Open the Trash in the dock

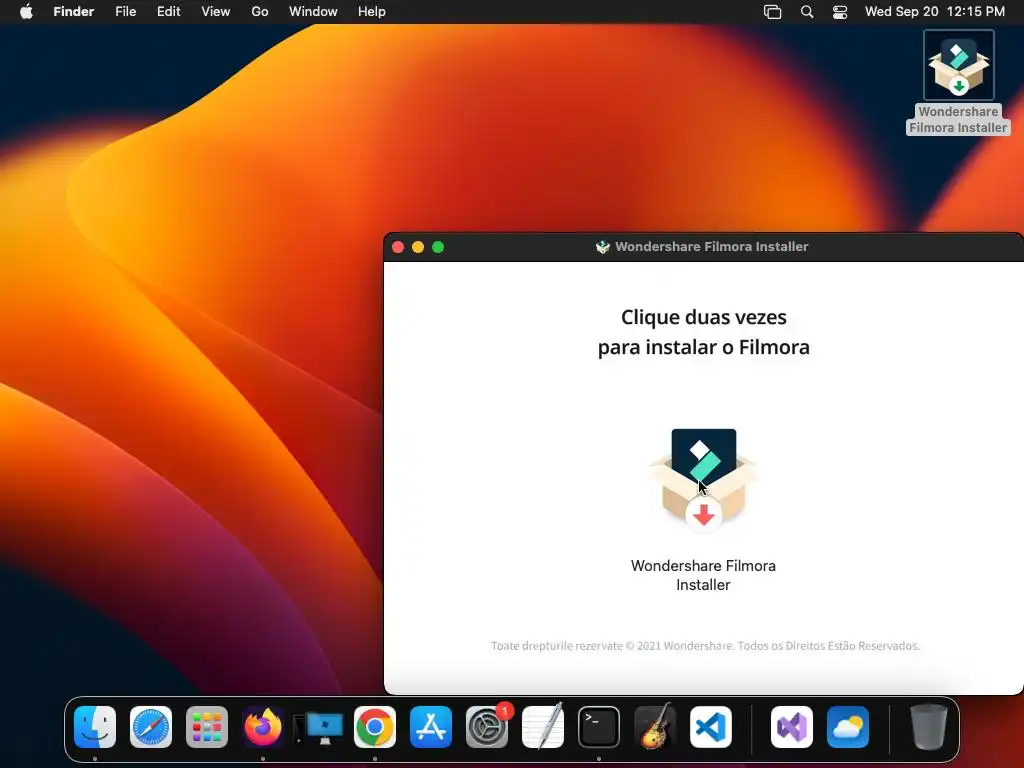pos(929,727)
